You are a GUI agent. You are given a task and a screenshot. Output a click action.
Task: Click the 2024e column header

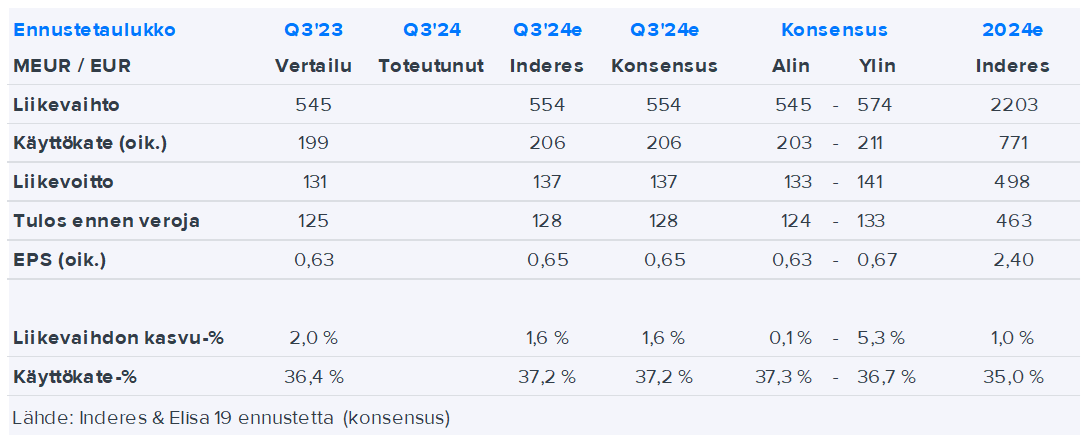click(1012, 30)
